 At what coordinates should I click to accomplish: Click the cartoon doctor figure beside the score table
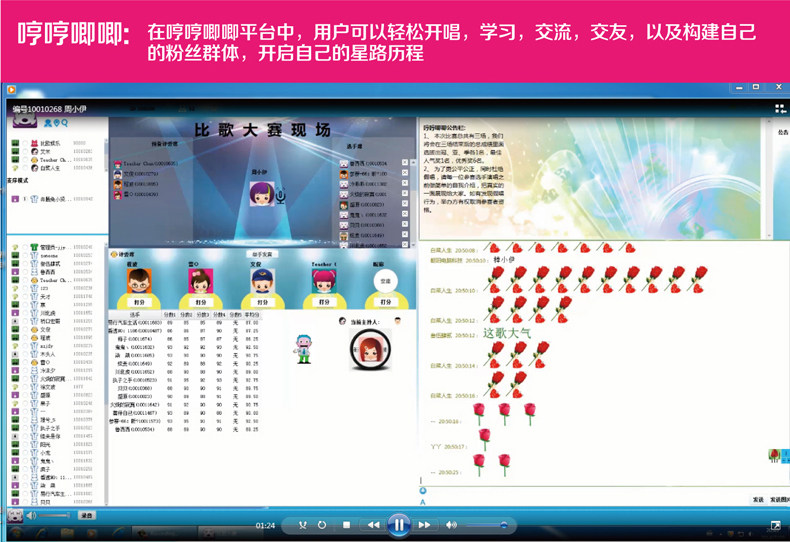coord(303,349)
